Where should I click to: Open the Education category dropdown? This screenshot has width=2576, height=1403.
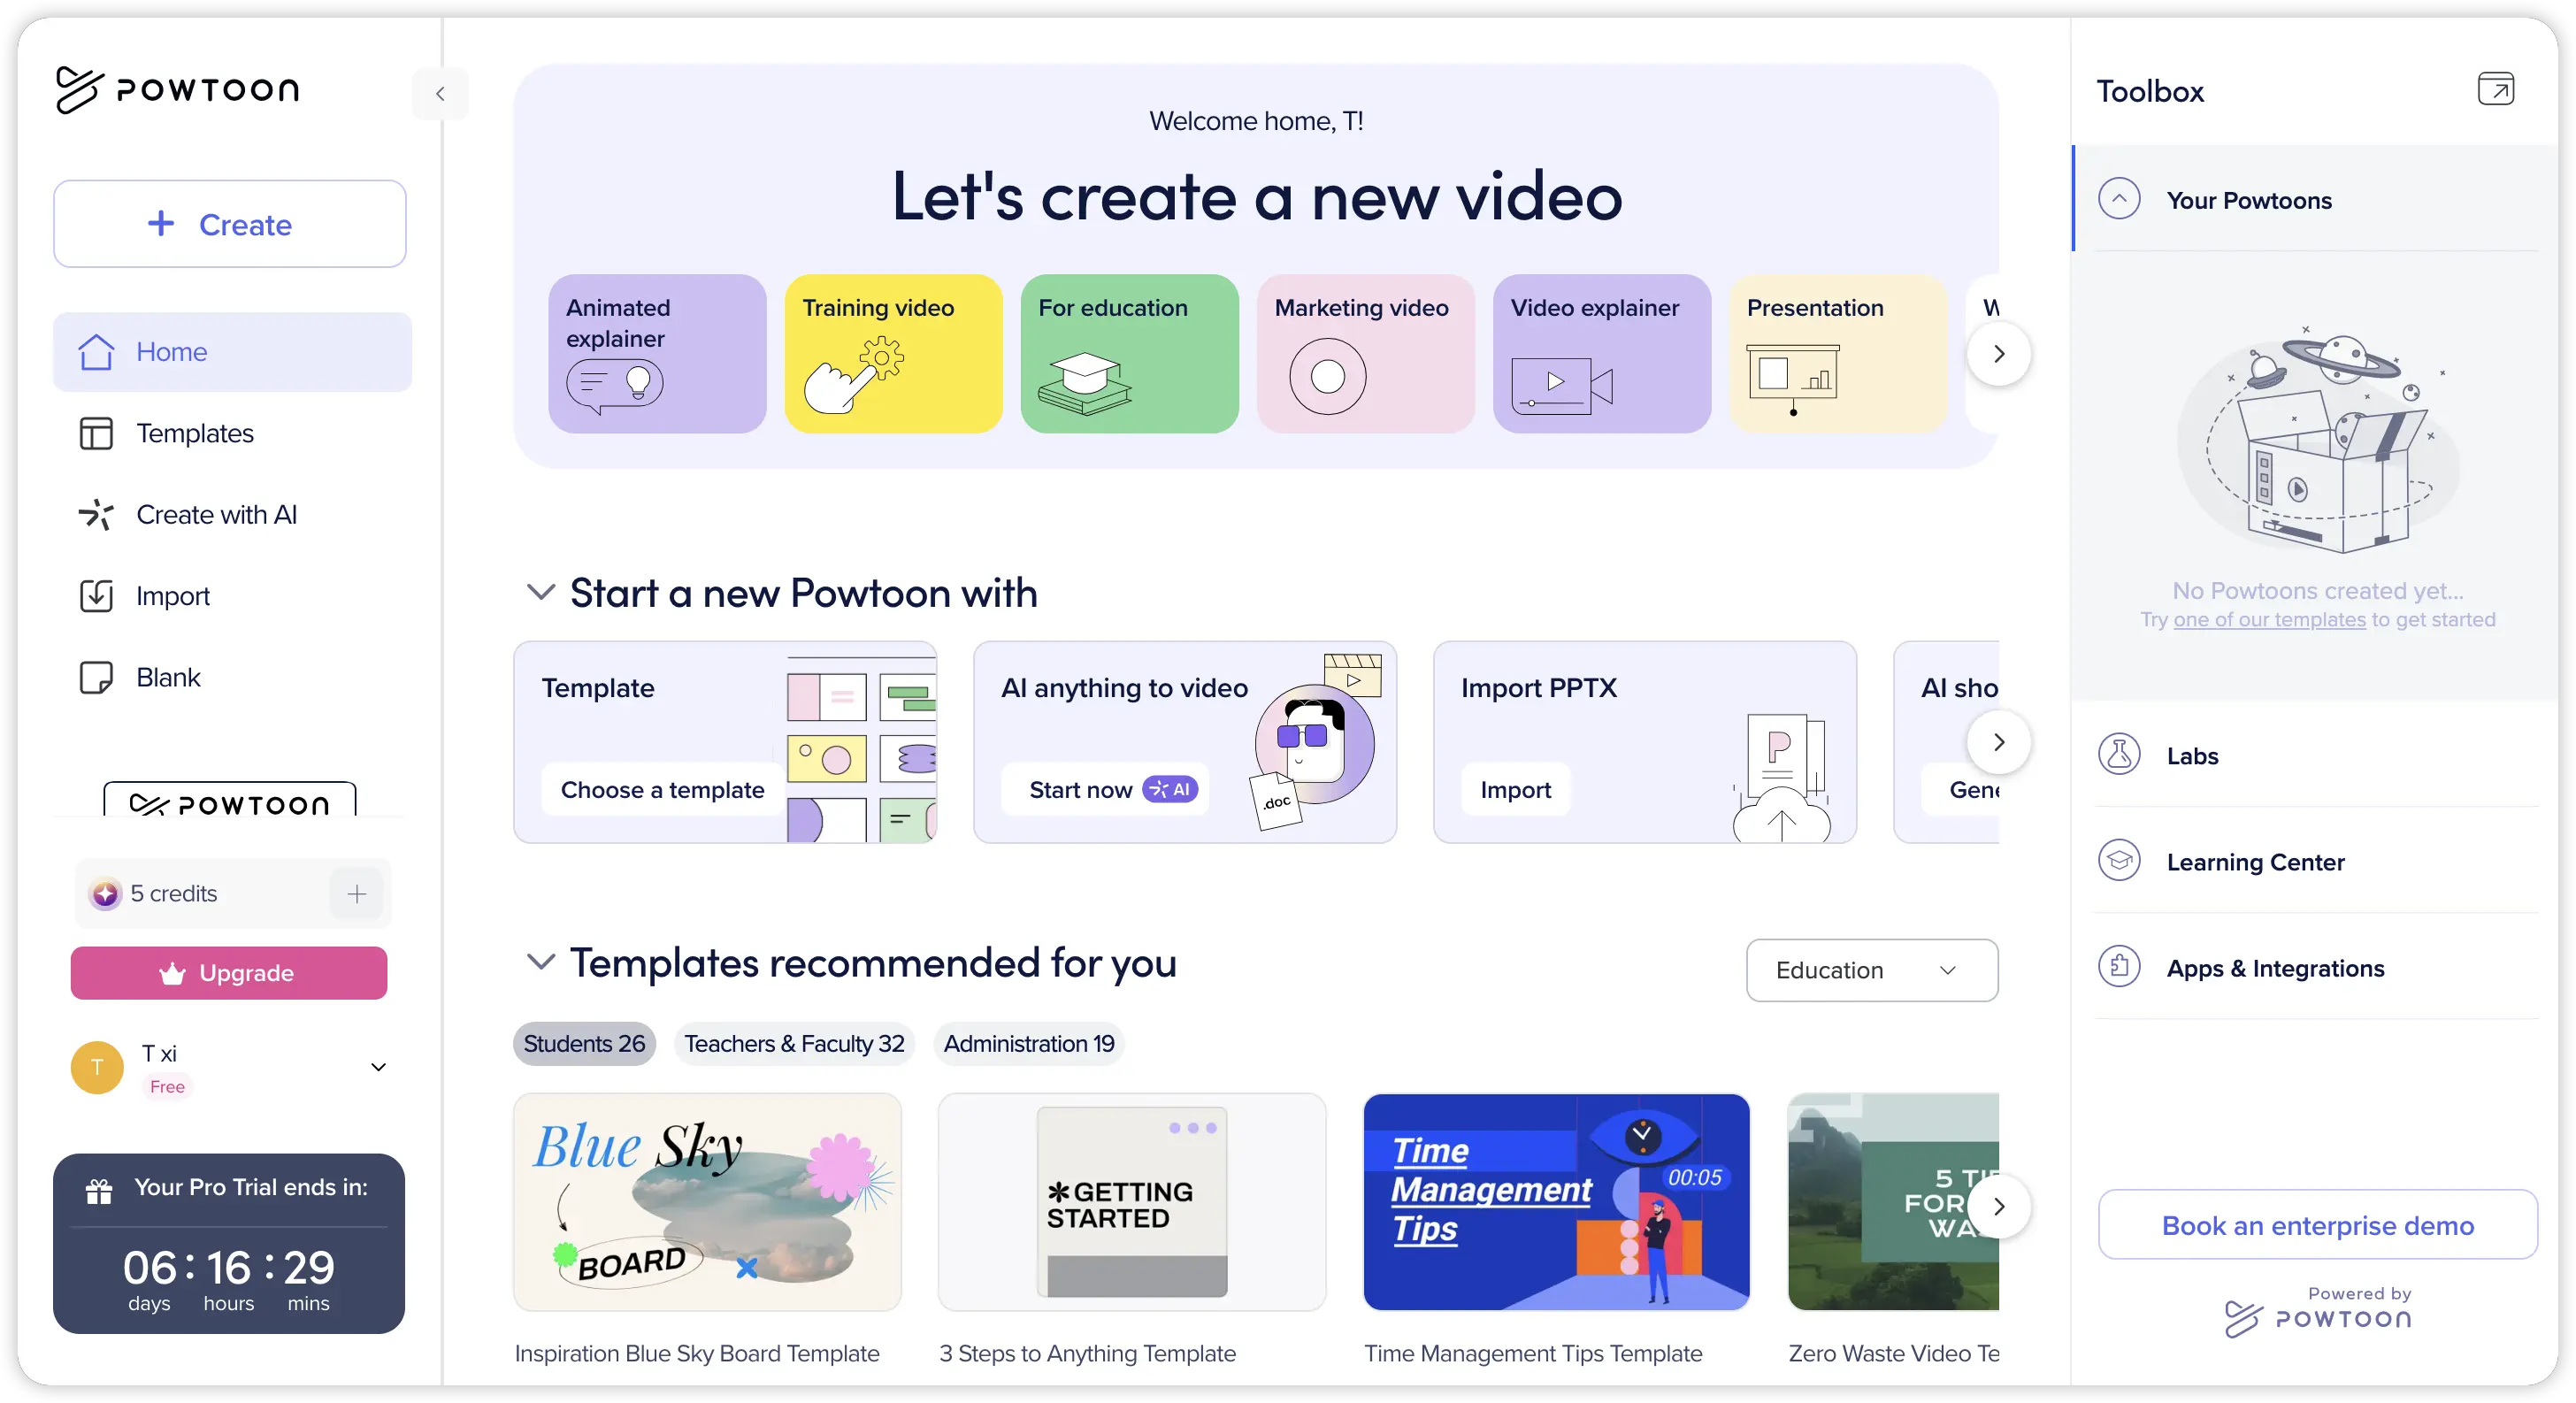pos(1871,970)
